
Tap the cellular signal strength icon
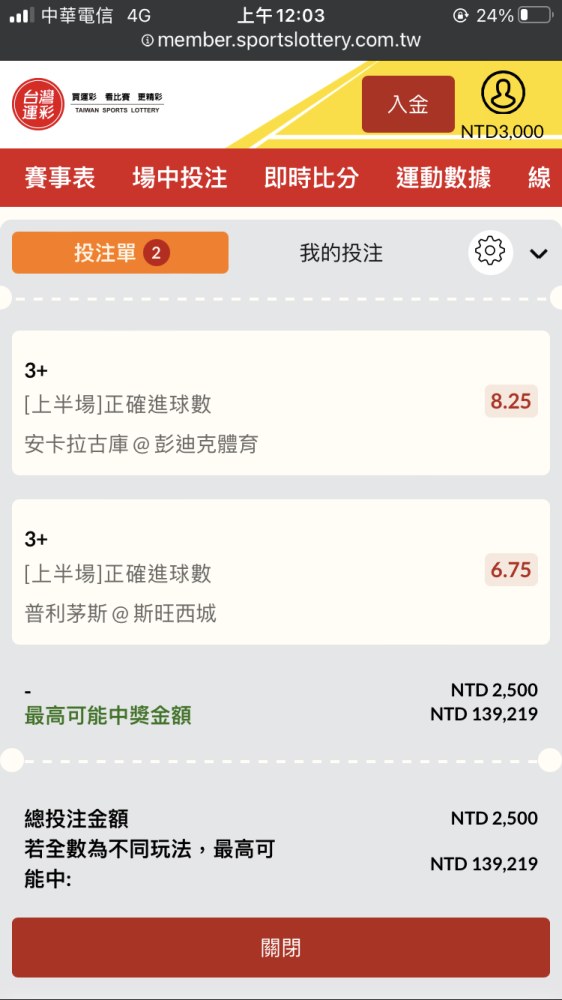click(x=22, y=15)
